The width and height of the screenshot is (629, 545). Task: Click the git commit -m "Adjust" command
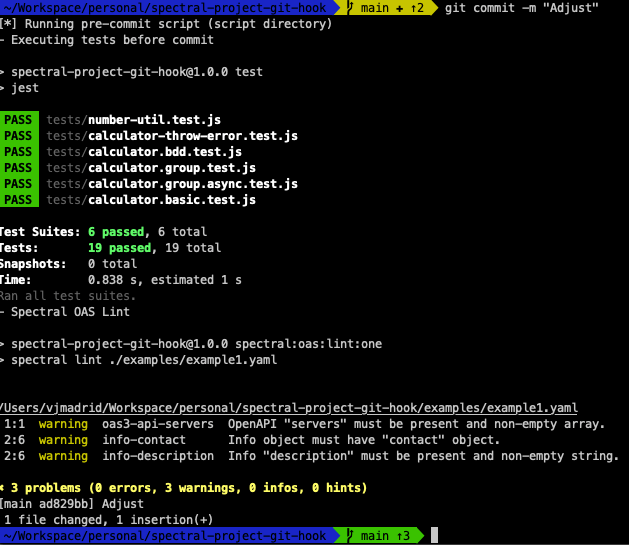(x=521, y=8)
